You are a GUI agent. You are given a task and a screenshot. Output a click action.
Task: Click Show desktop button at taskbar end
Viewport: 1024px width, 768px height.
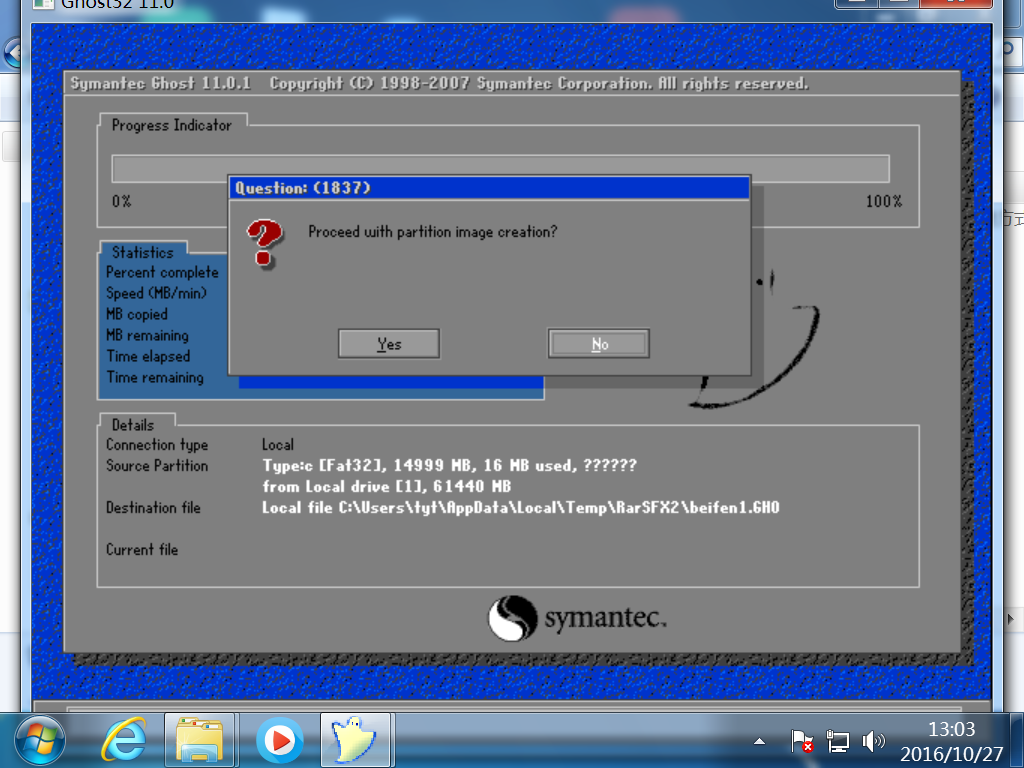pos(1017,741)
